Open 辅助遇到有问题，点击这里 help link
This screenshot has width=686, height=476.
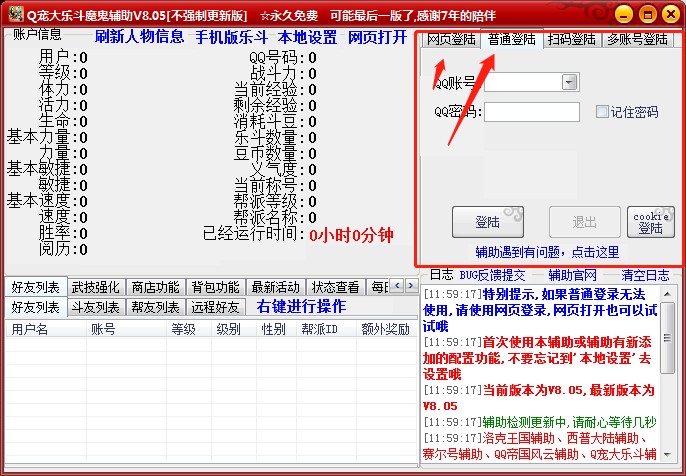[547, 252]
